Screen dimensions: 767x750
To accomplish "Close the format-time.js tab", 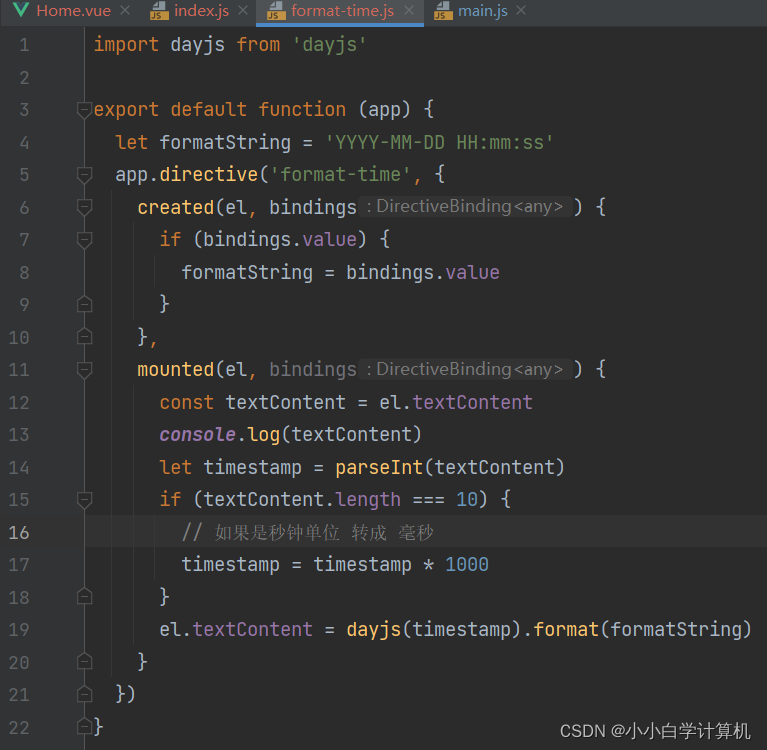I will tap(409, 10).
